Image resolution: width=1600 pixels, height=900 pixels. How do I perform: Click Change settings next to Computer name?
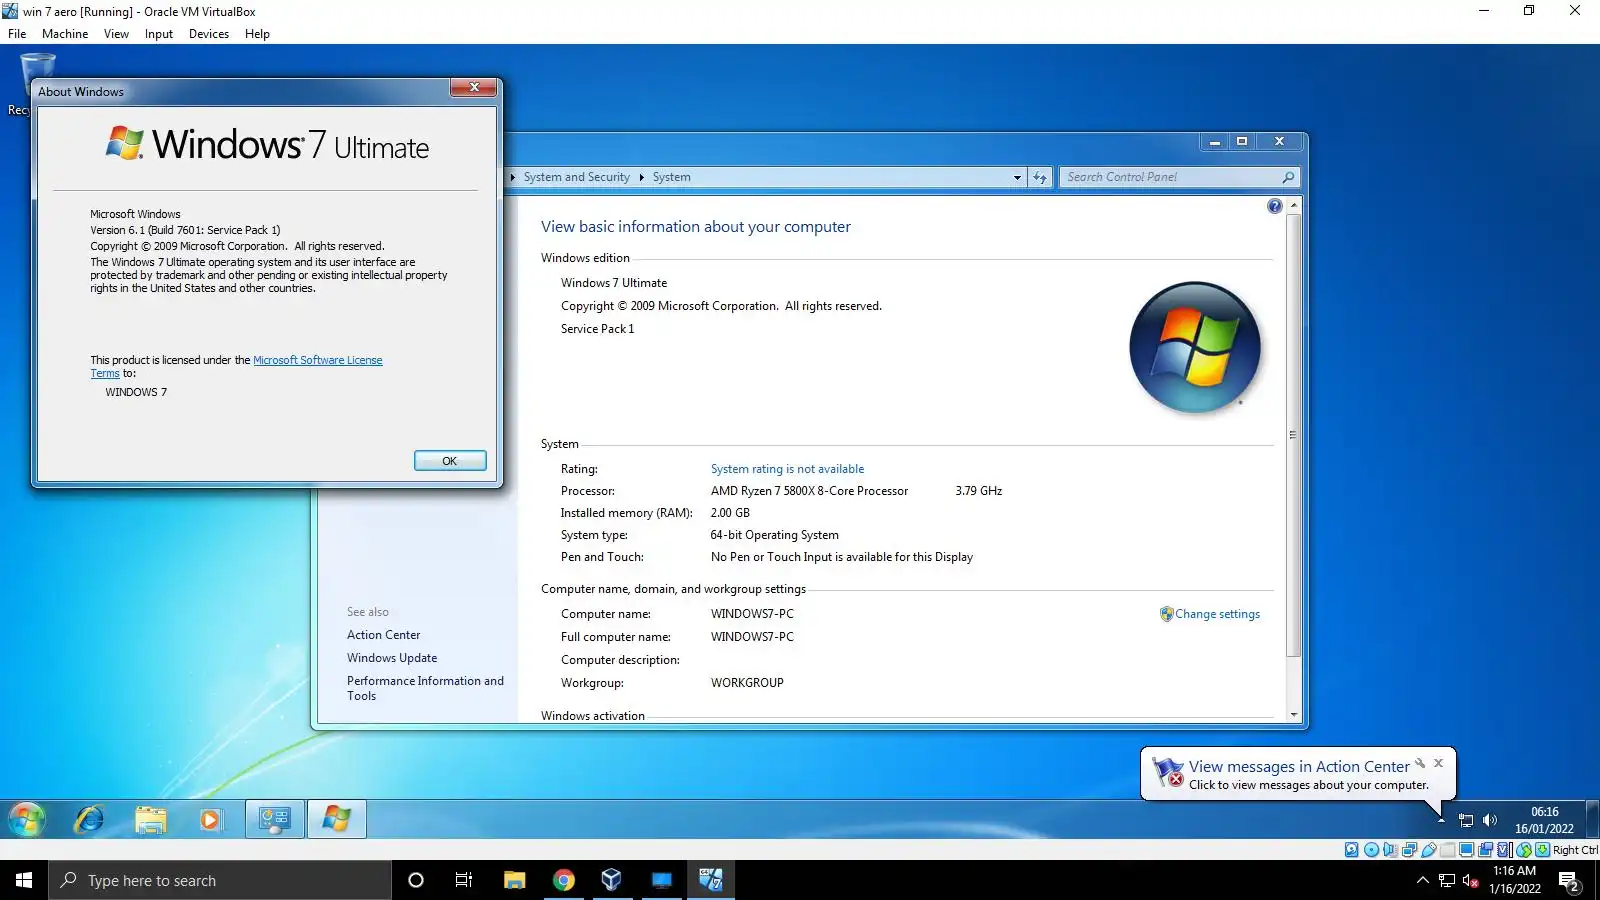click(1217, 614)
